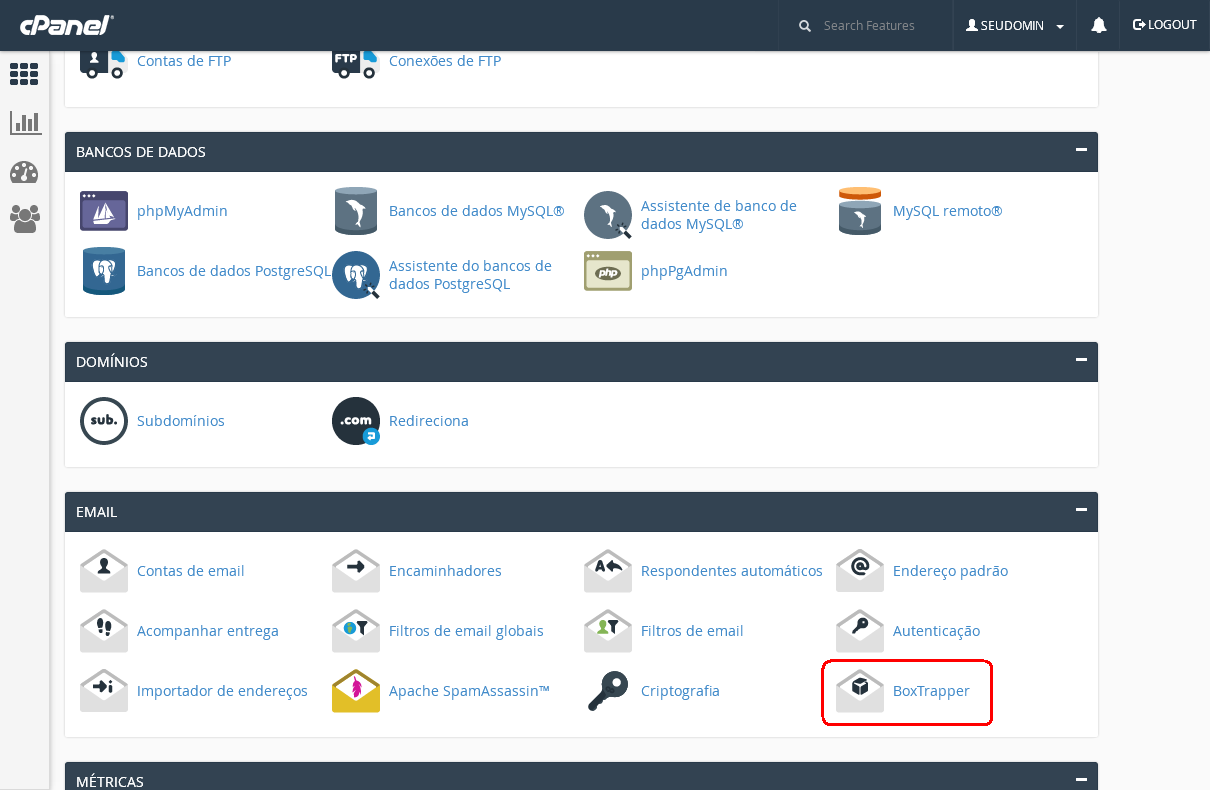Viewport: 1210px width, 790px height.
Task: Click the Redireciona .com icon
Action: pyautogui.click(x=356, y=421)
